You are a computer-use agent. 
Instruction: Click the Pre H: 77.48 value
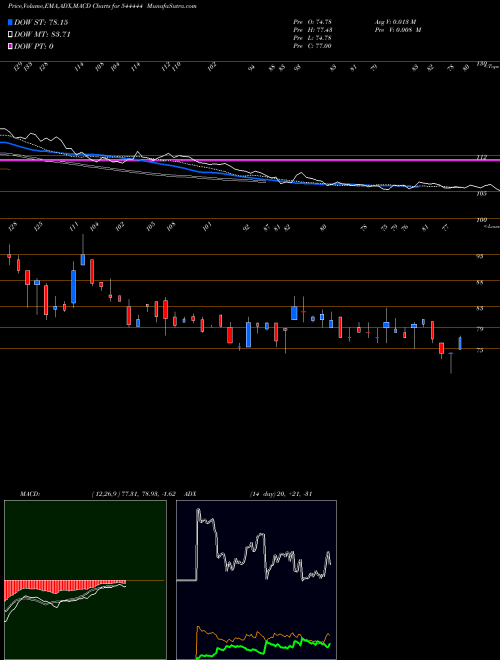pos(312,30)
